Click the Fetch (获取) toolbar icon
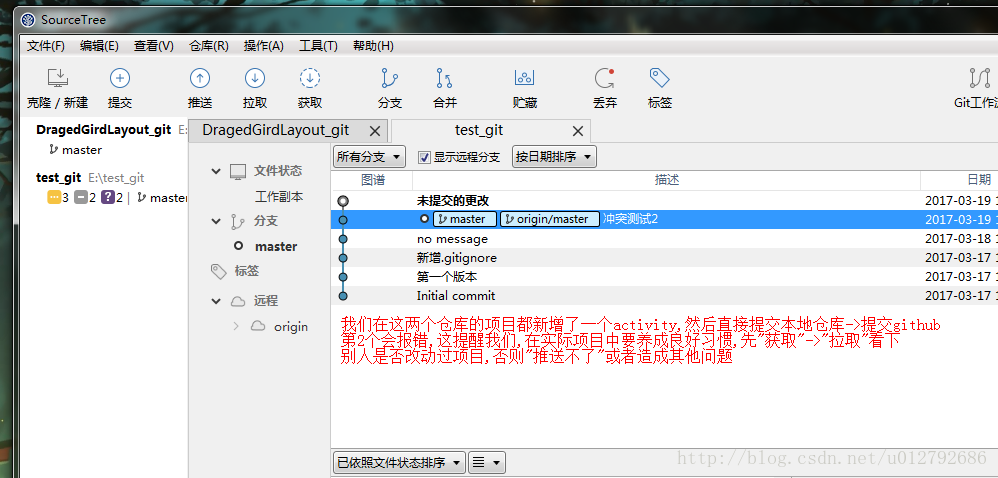 (x=310, y=78)
